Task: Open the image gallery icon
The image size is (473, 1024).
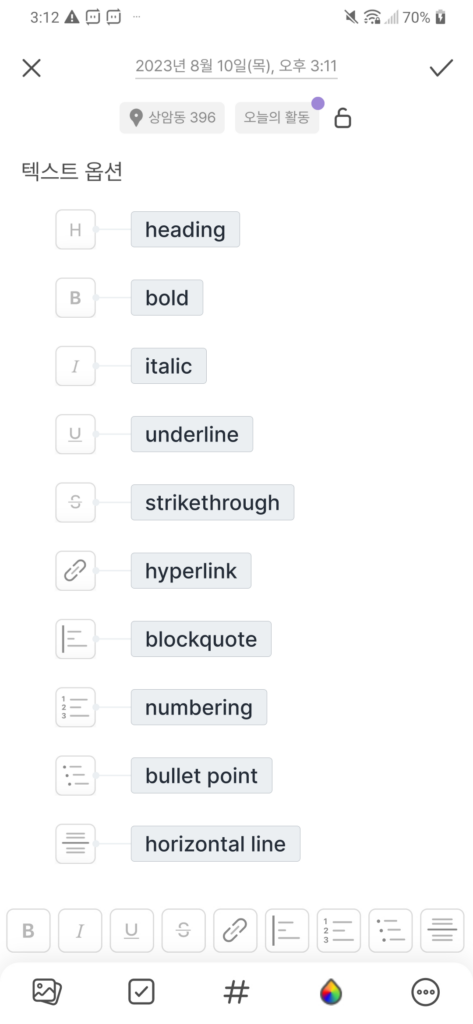Action: [x=47, y=993]
